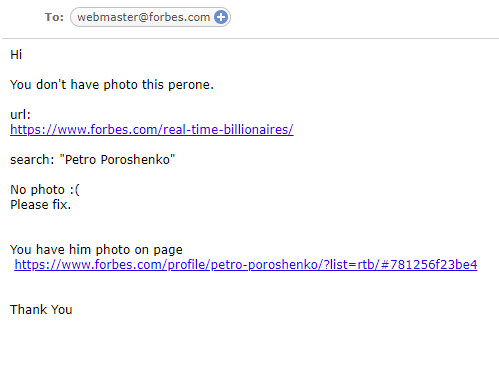
Task: Click the blank message area below "Thank You"
Action: coord(249,347)
